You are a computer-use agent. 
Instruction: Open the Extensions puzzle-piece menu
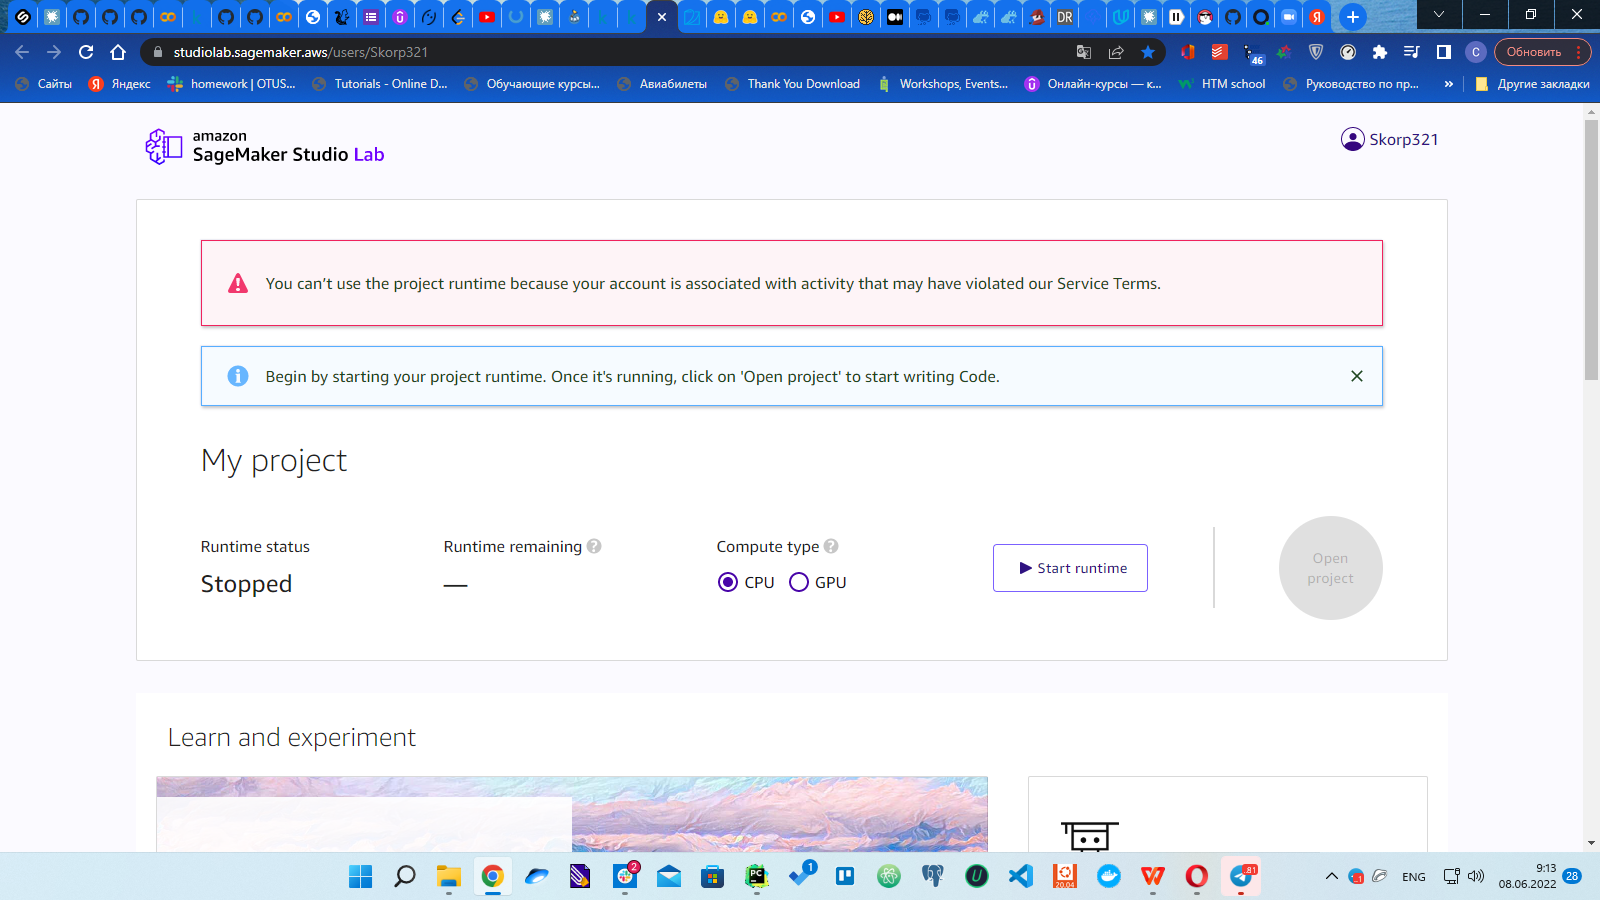pos(1380,52)
